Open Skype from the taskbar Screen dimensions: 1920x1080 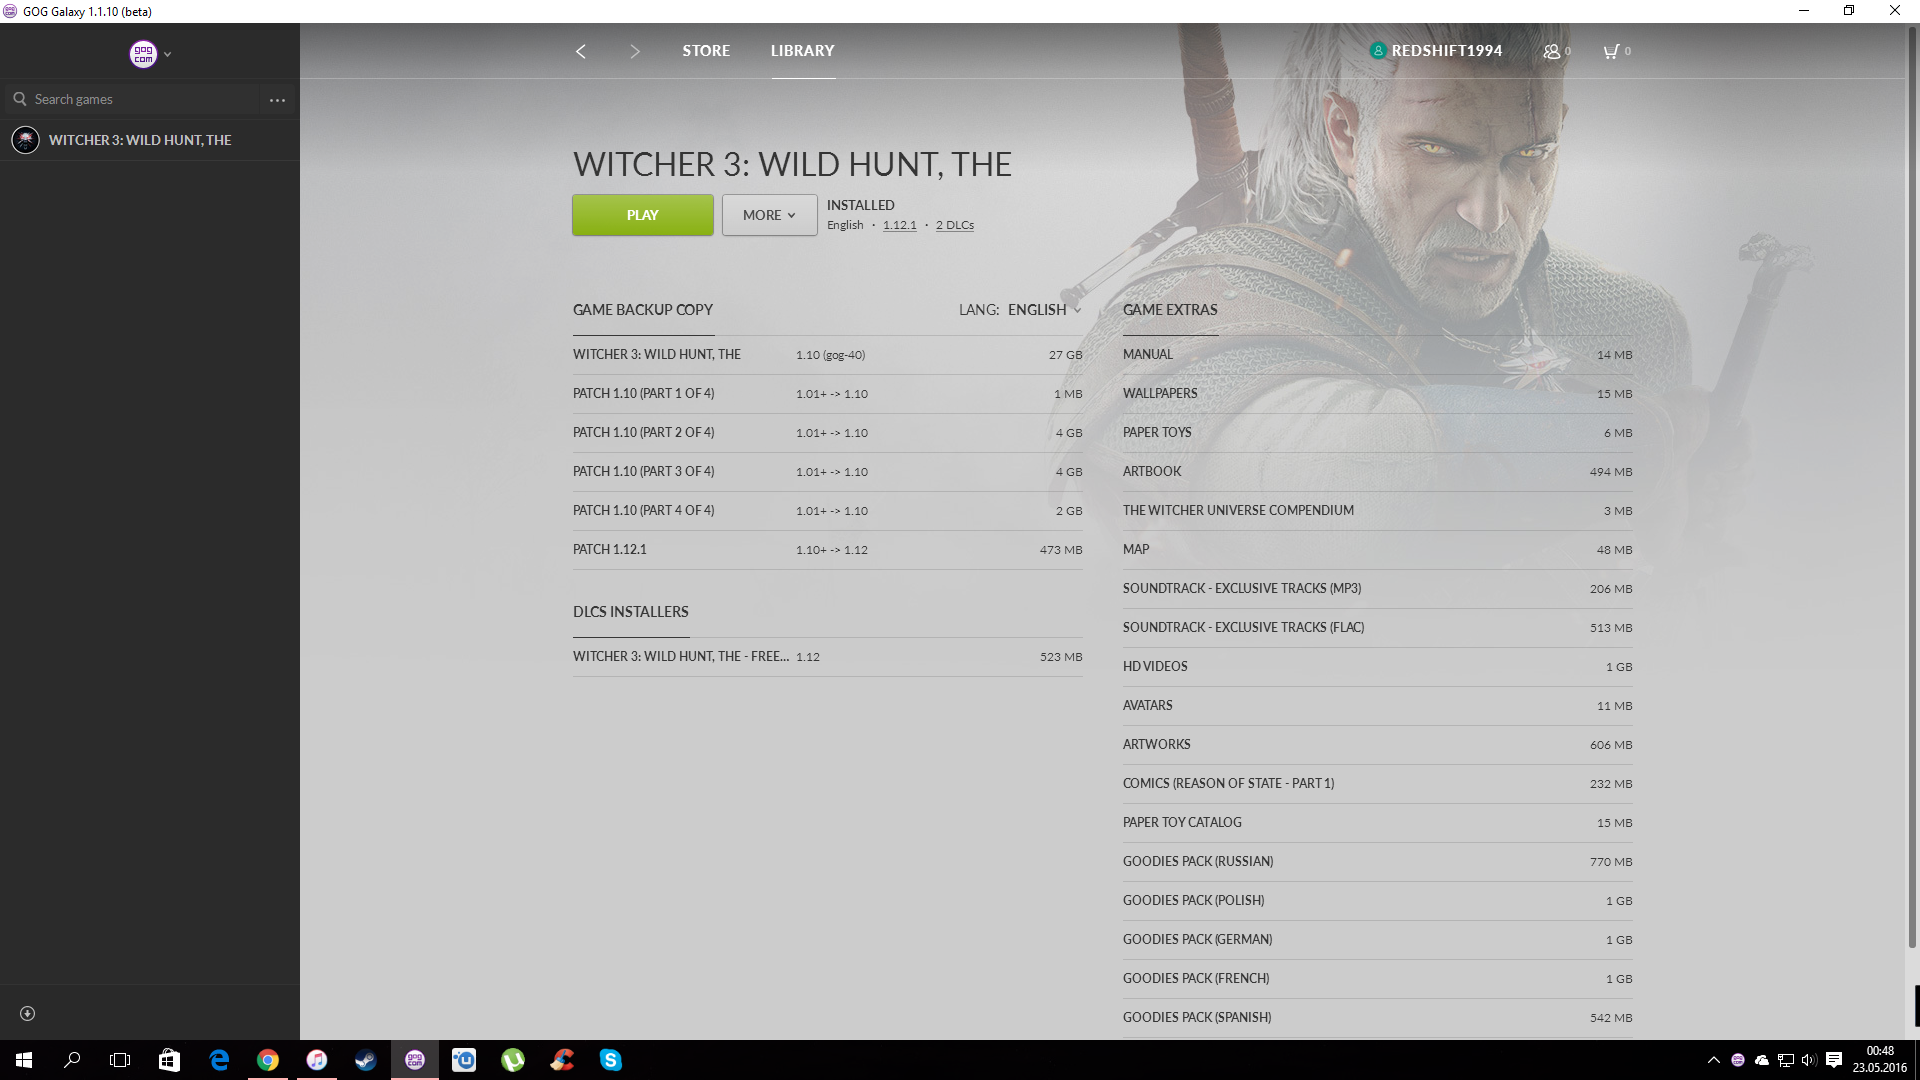coord(610,1060)
